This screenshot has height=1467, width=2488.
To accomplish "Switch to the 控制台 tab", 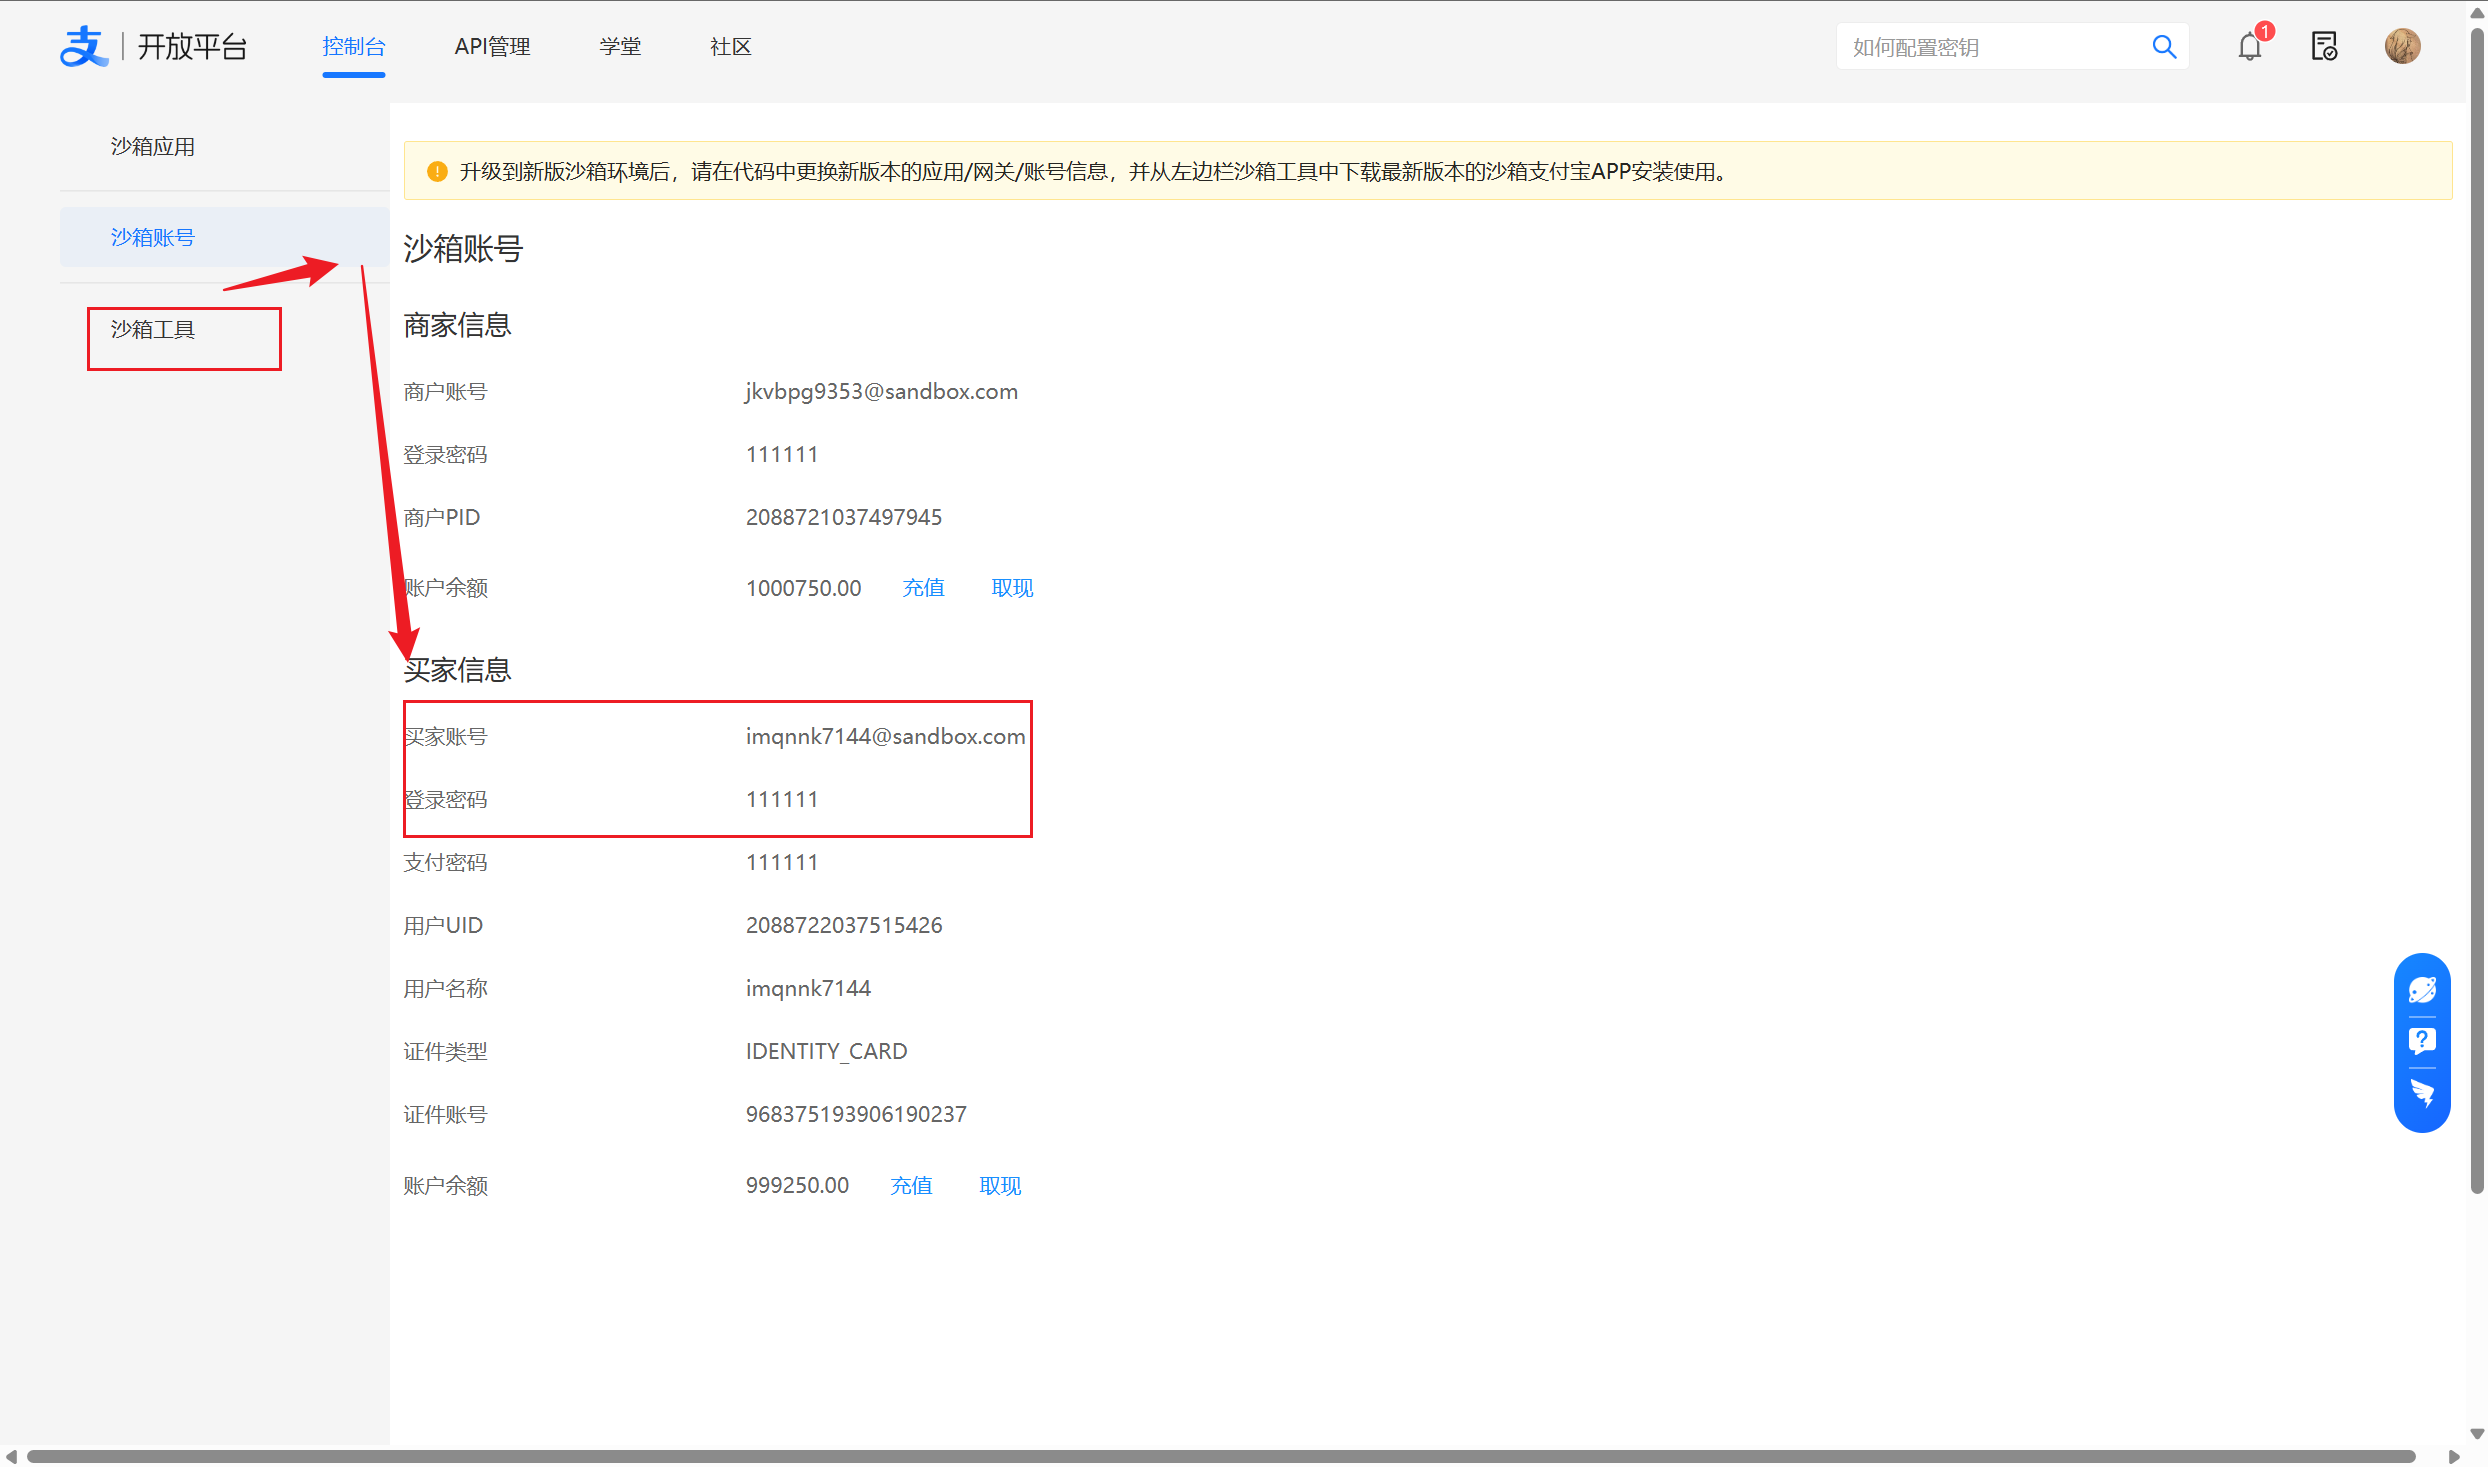I will (x=353, y=47).
